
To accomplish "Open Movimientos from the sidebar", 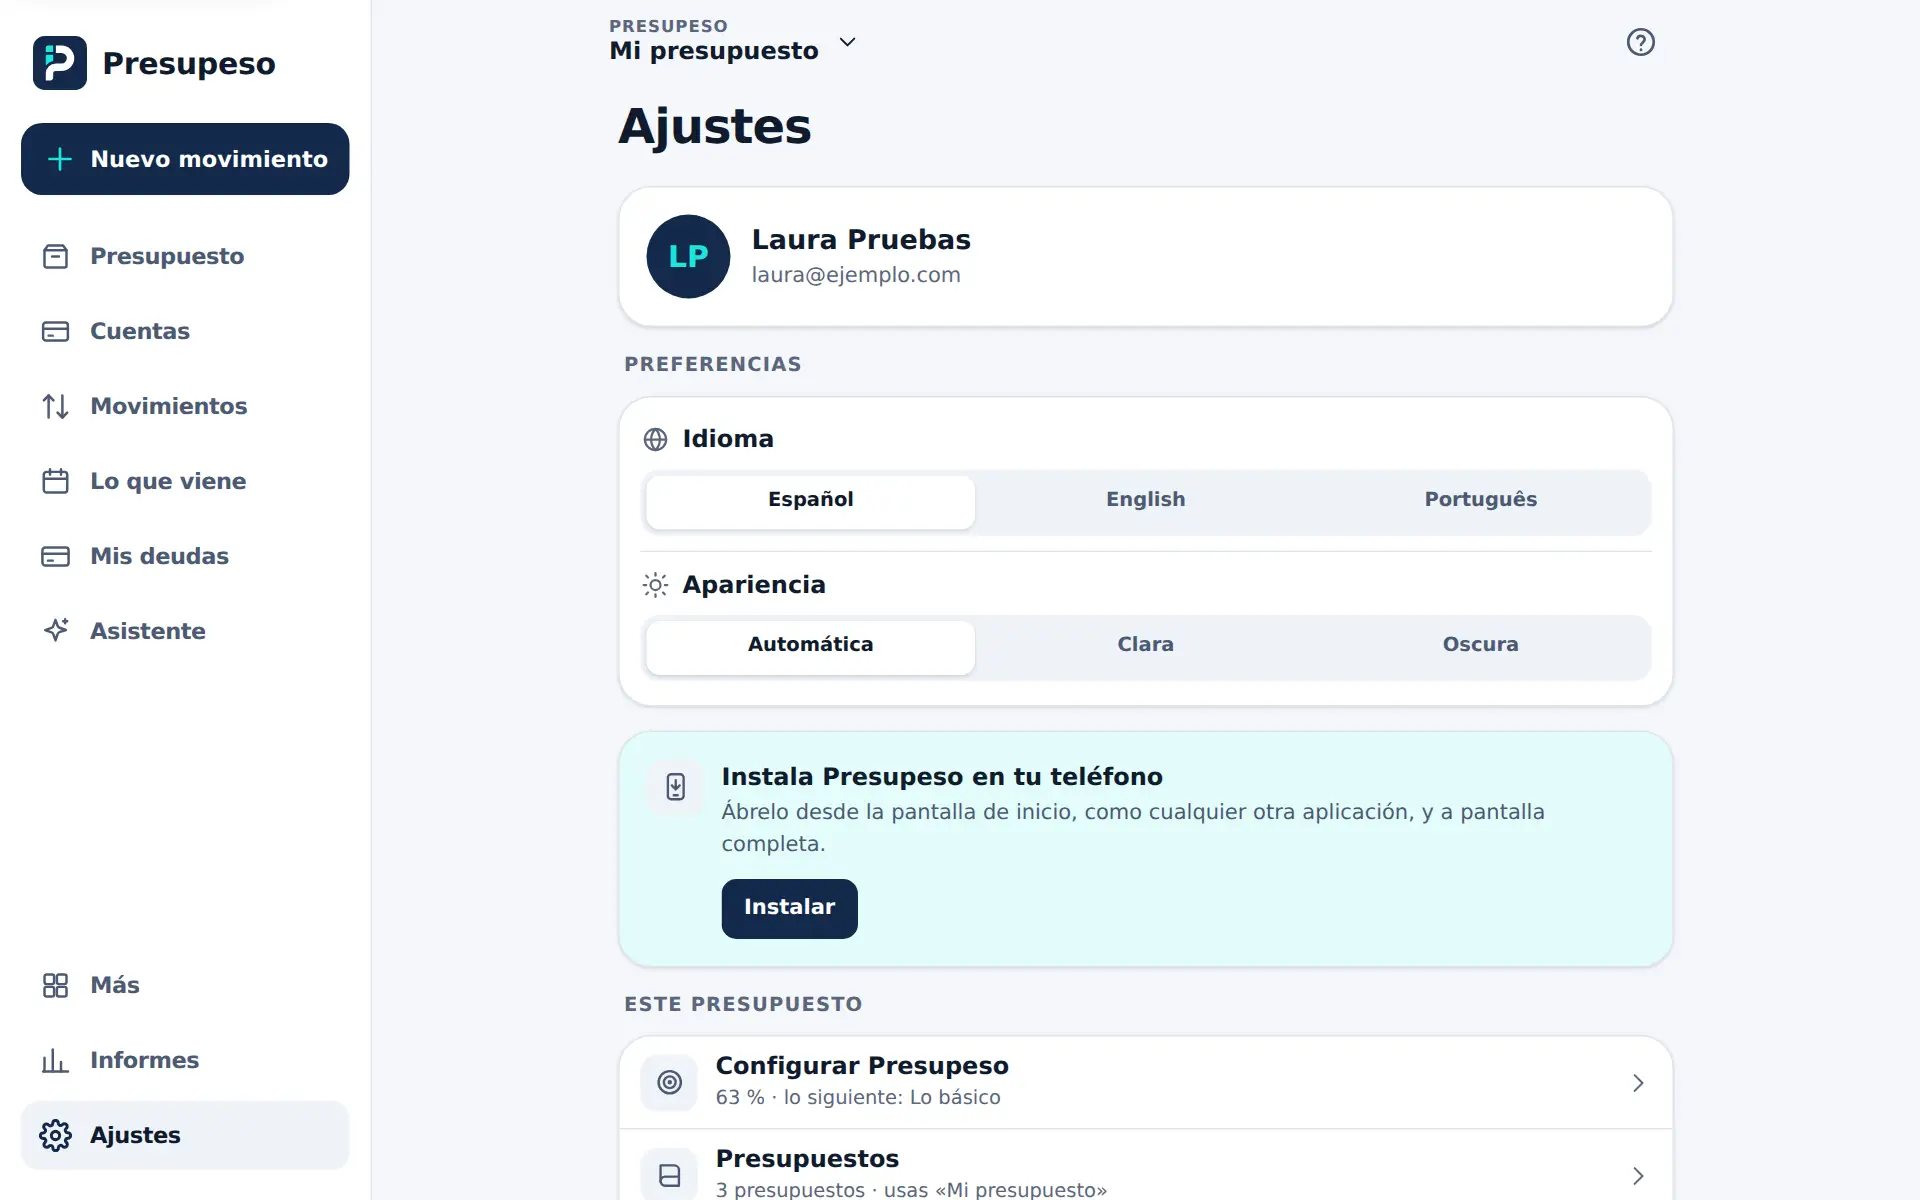I will [x=185, y=406].
